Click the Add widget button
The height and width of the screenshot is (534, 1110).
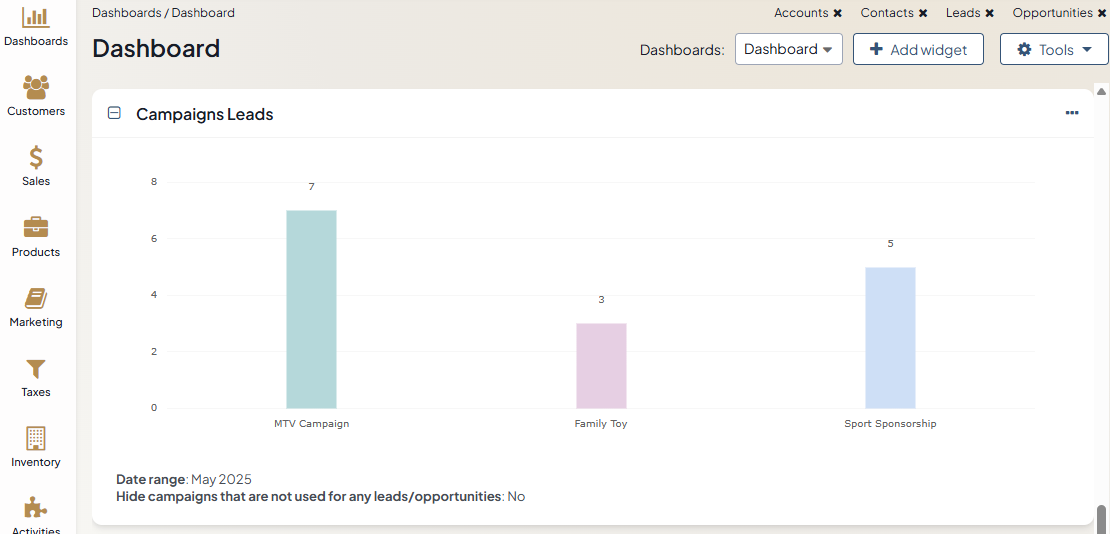[918, 49]
